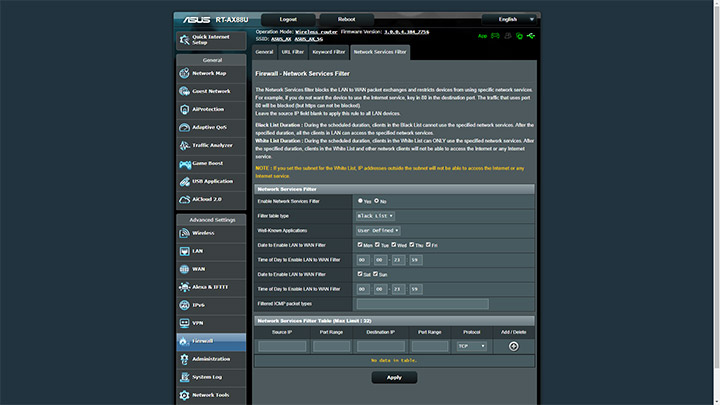
Task: Click the IPv6 icon
Action: pos(185,305)
